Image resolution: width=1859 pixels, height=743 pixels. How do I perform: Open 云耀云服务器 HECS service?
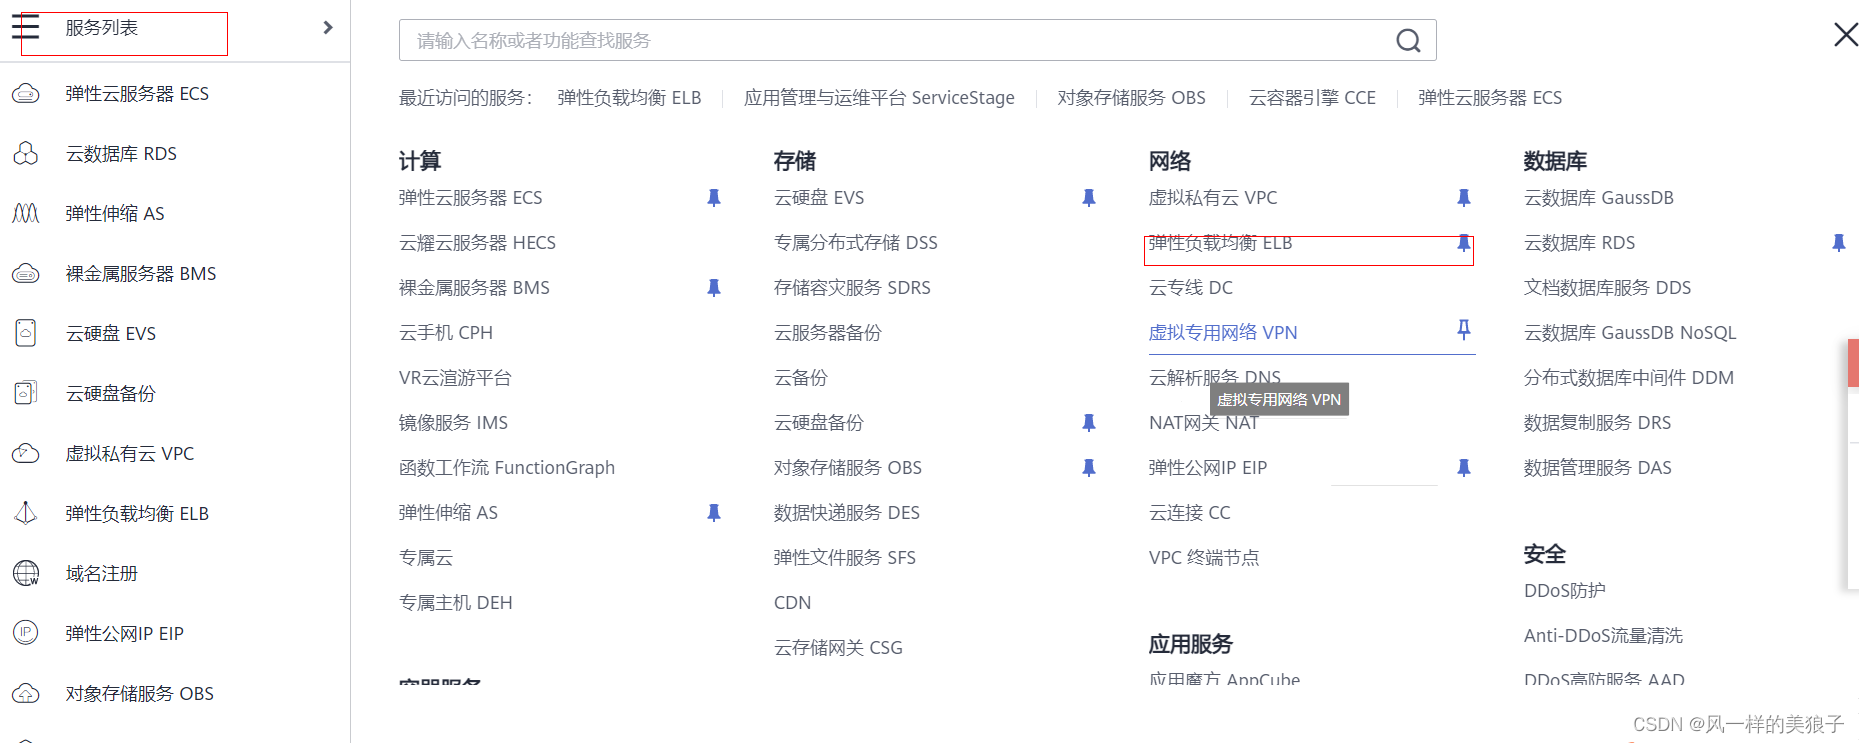pos(477,243)
